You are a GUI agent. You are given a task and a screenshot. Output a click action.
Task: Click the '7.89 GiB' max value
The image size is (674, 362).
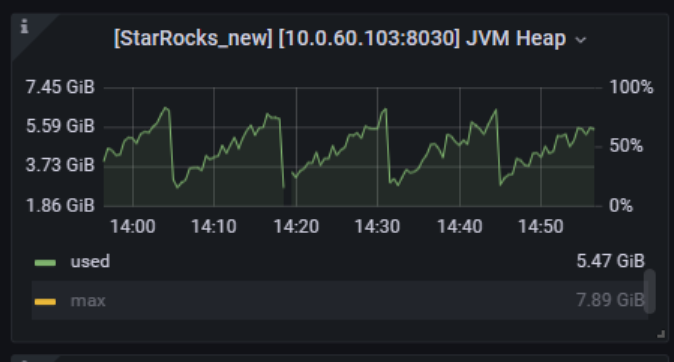[x=610, y=300]
